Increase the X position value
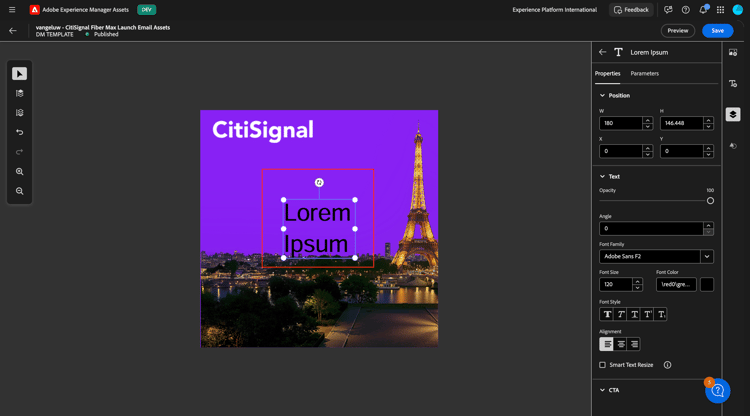 pos(648,148)
